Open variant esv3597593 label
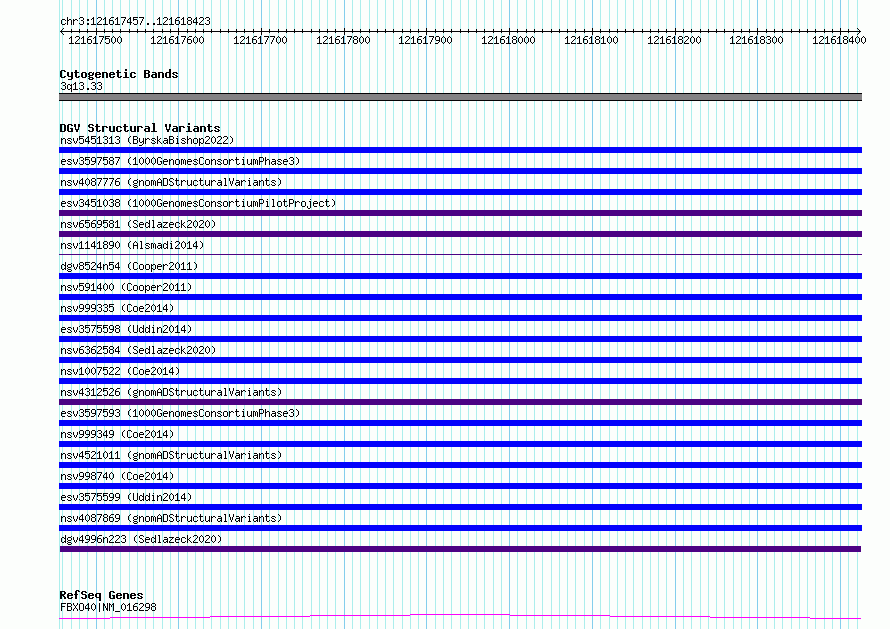 point(180,413)
